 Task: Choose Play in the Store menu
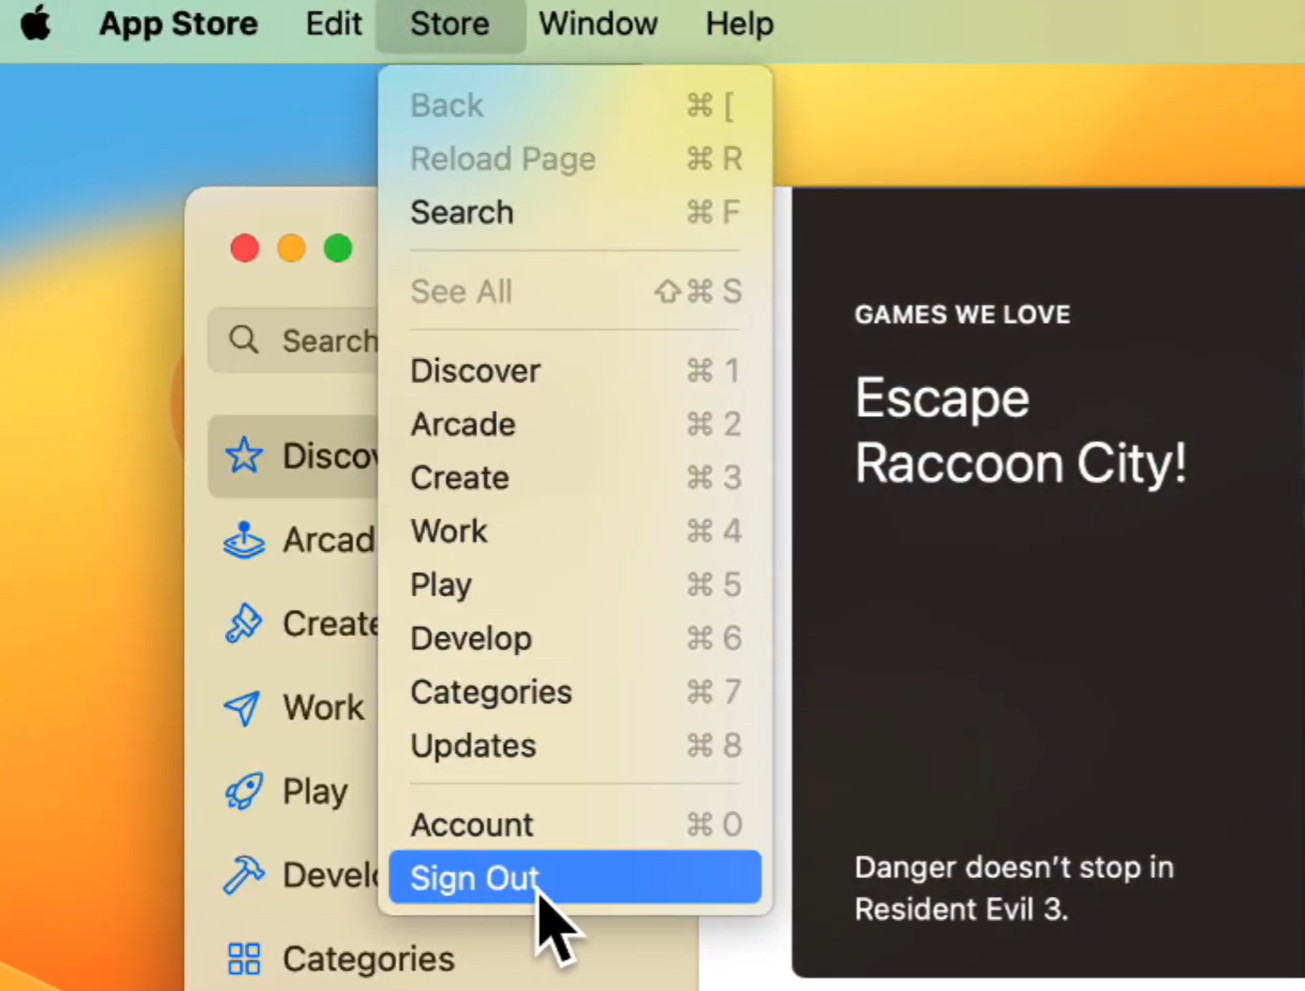click(575, 585)
